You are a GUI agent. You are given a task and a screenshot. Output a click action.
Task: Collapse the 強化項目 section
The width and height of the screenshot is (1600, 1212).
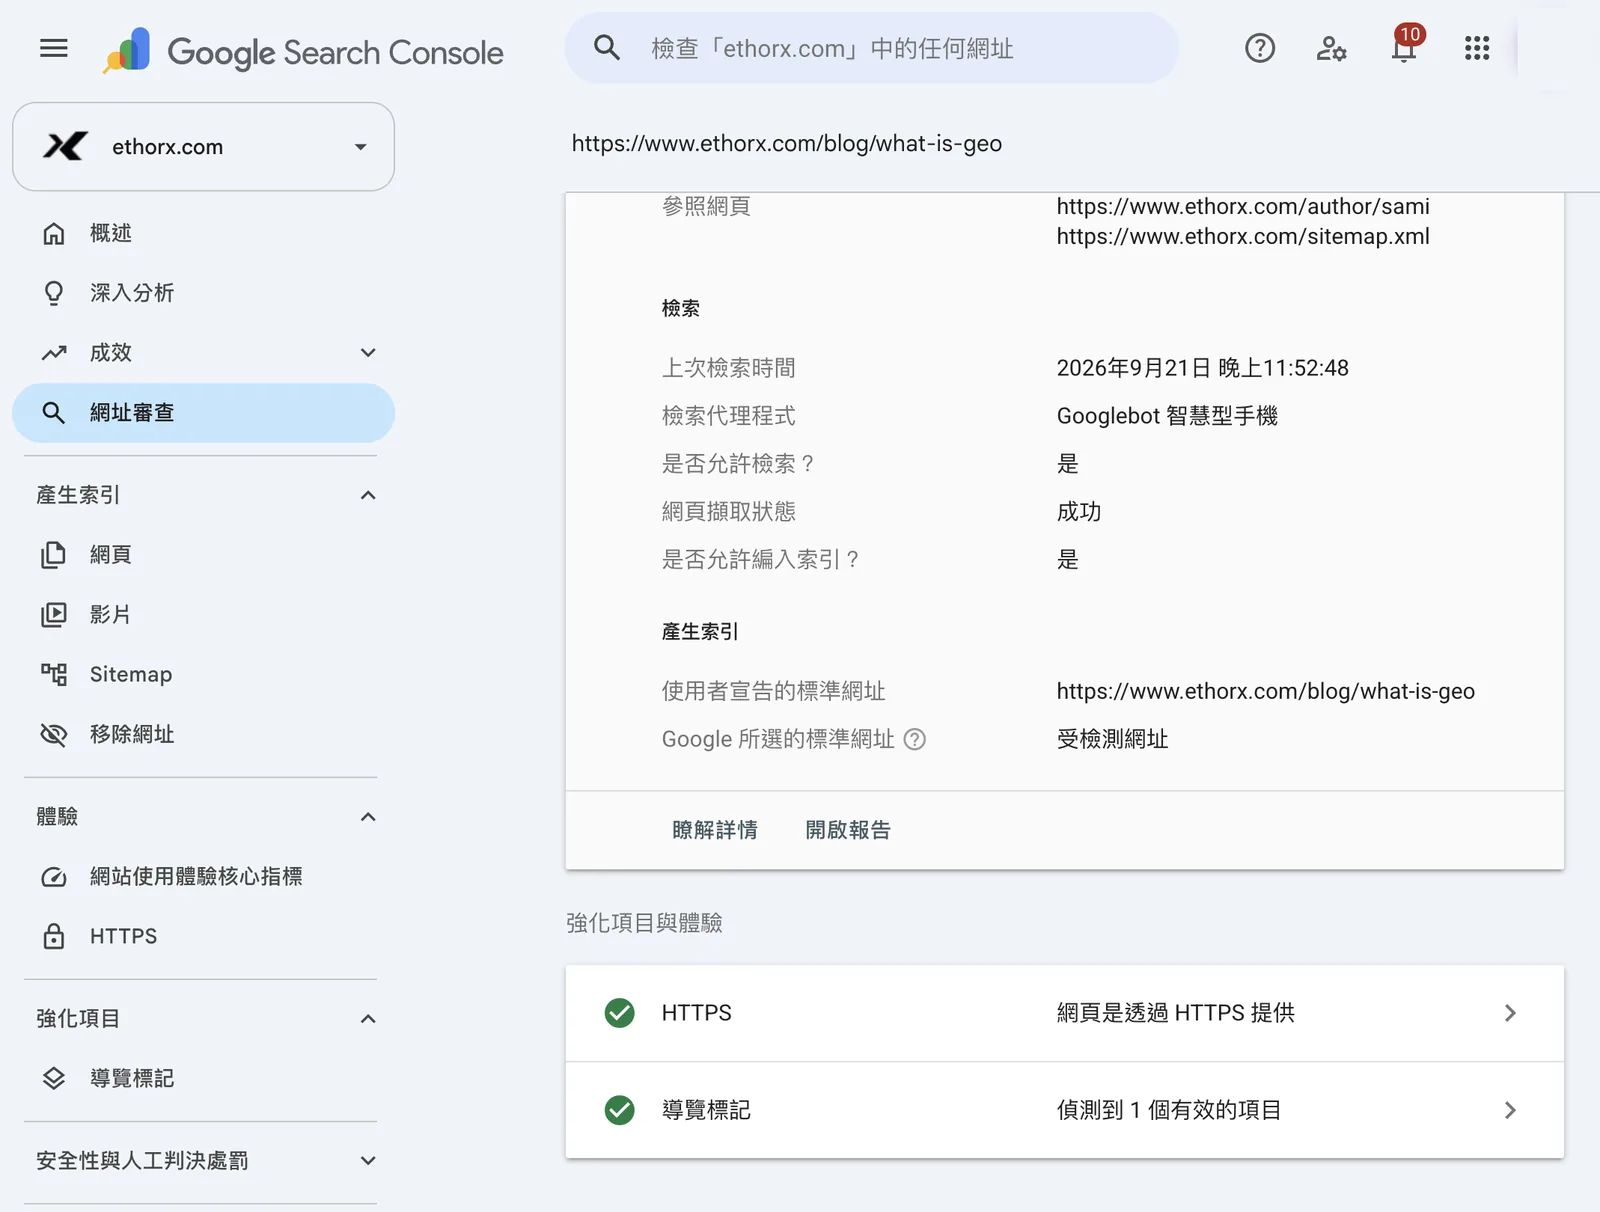tap(368, 1019)
